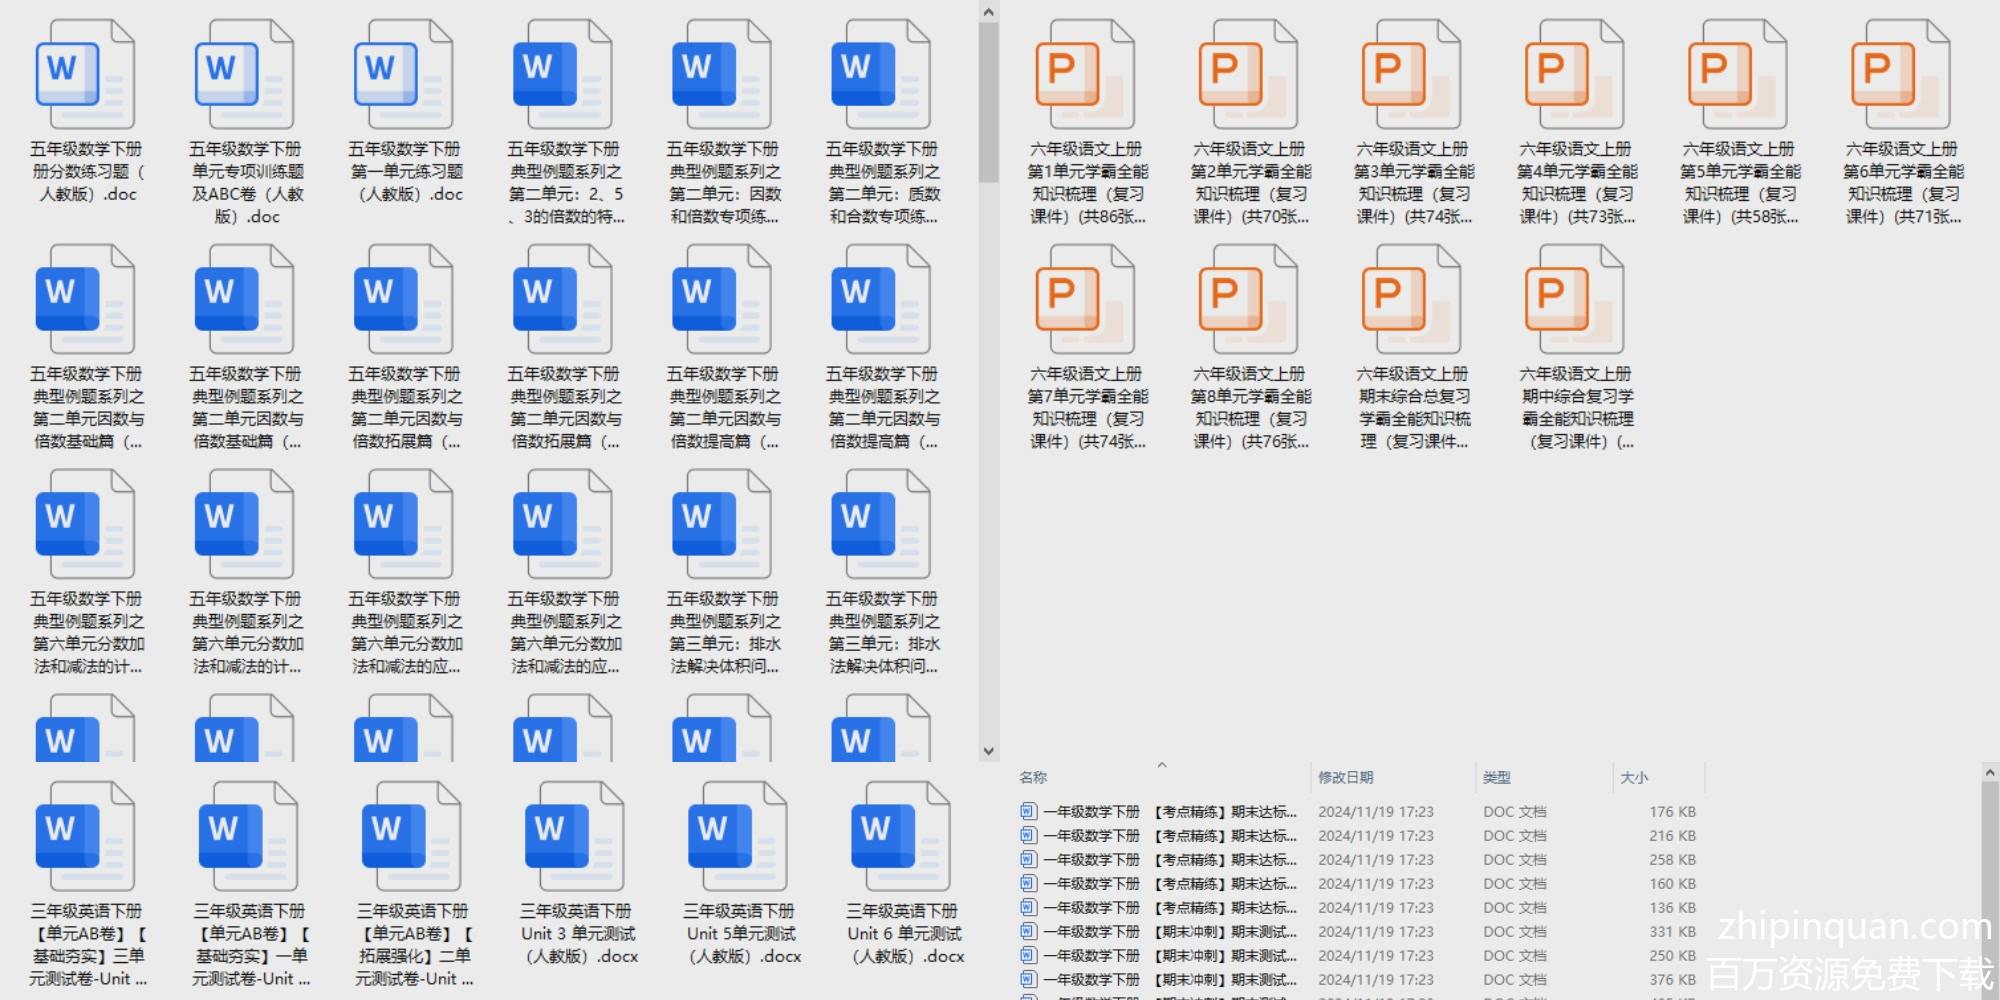This screenshot has height=1000, width=2000.
Task: Click sort arrow above the 名称 column
Action: 1162,765
